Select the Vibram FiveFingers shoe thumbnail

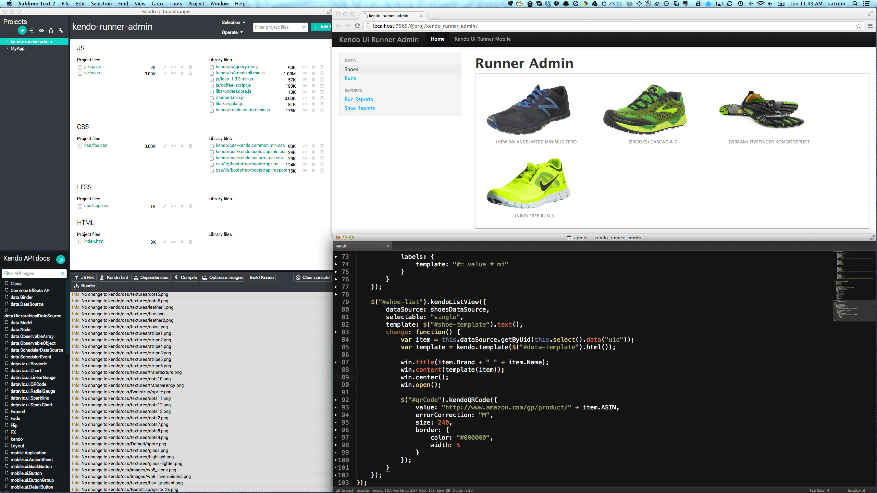click(762, 109)
